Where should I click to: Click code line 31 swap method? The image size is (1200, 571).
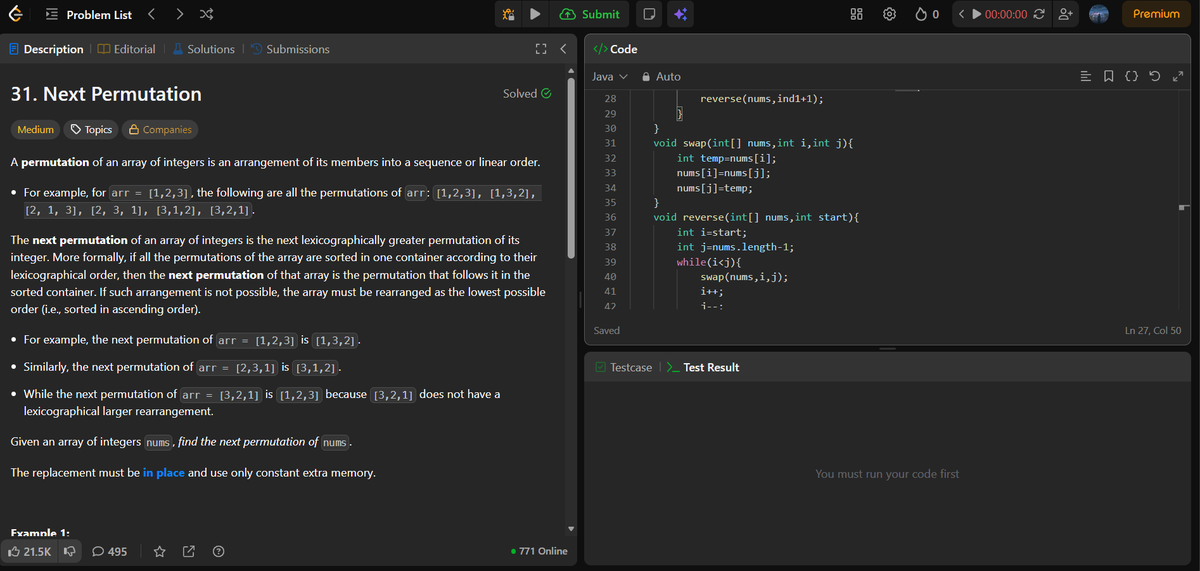click(752, 144)
